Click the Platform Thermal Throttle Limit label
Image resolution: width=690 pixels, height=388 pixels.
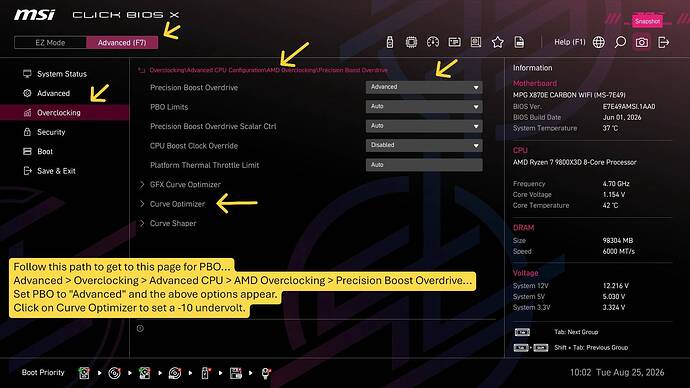coord(204,165)
